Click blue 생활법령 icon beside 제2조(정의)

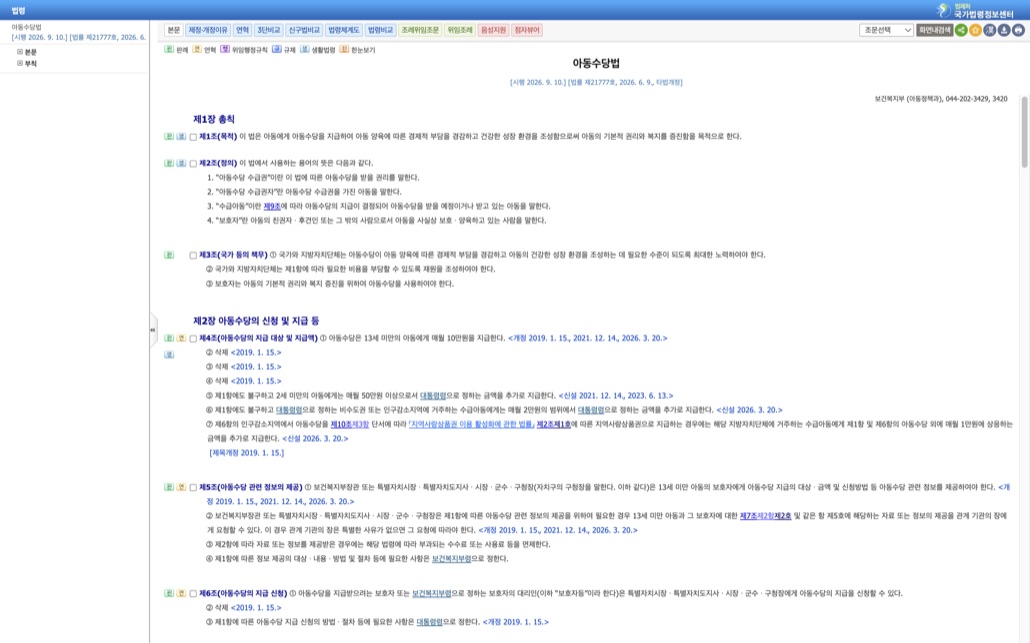(181, 163)
